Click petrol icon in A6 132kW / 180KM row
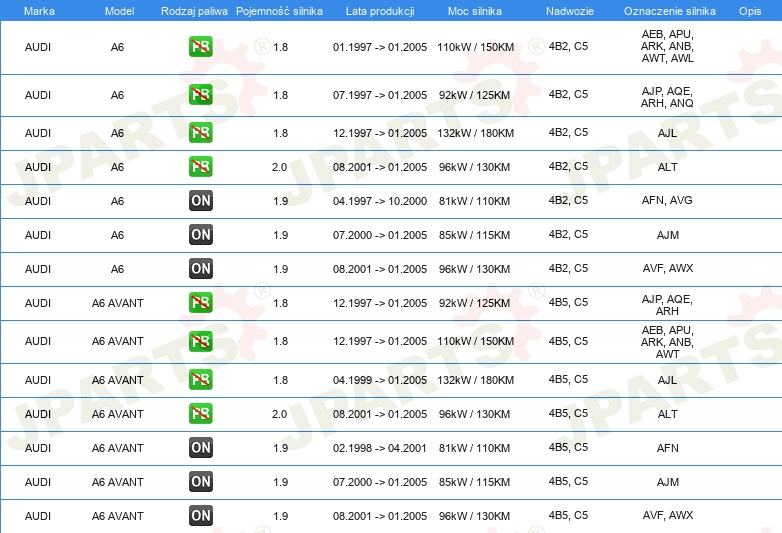The height and width of the screenshot is (533, 782). tap(200, 133)
